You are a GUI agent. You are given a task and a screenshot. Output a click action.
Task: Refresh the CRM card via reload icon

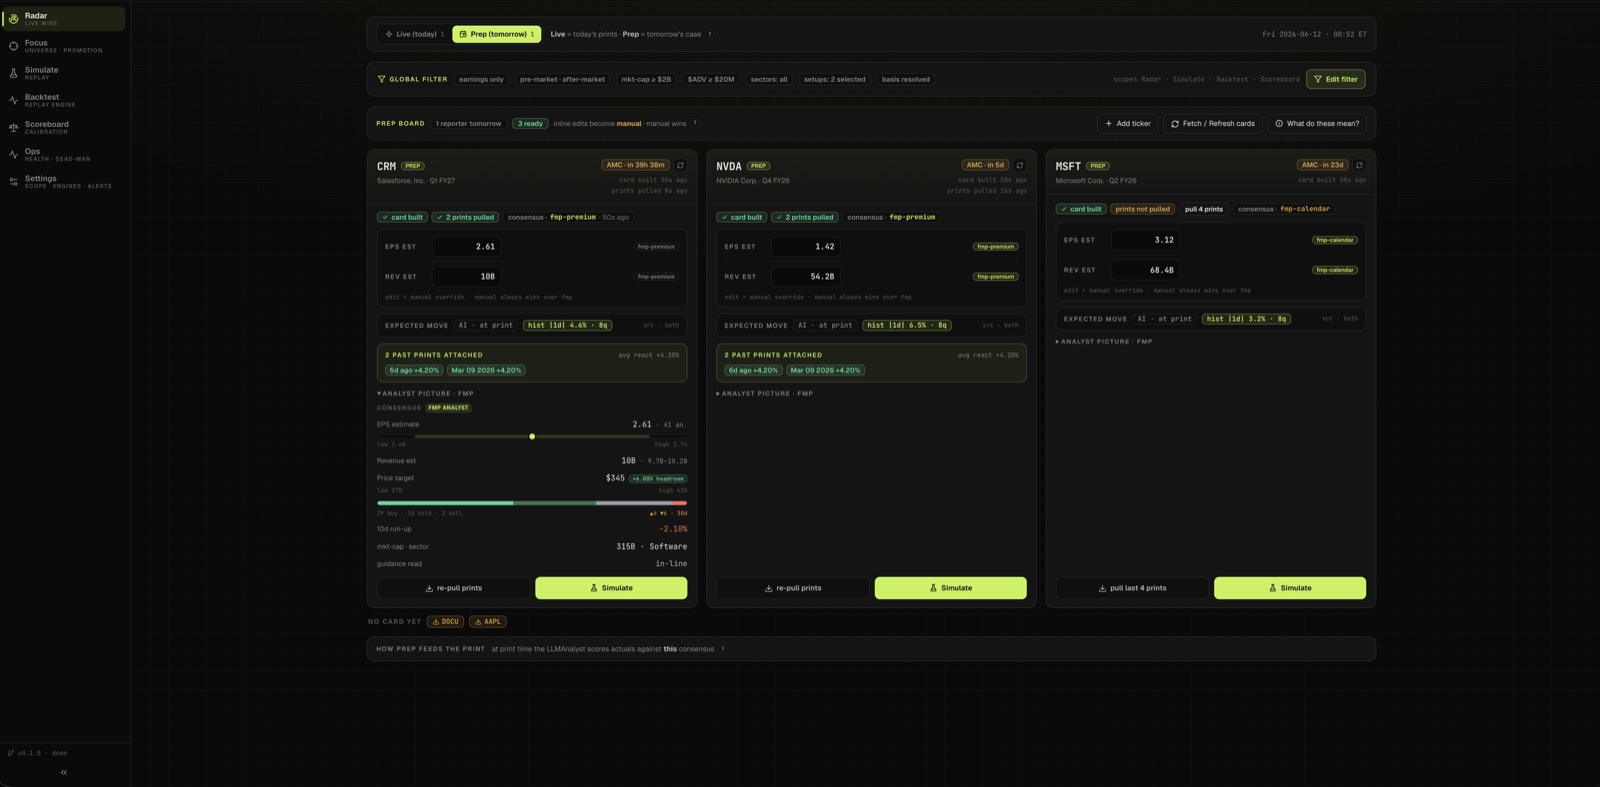coord(680,165)
